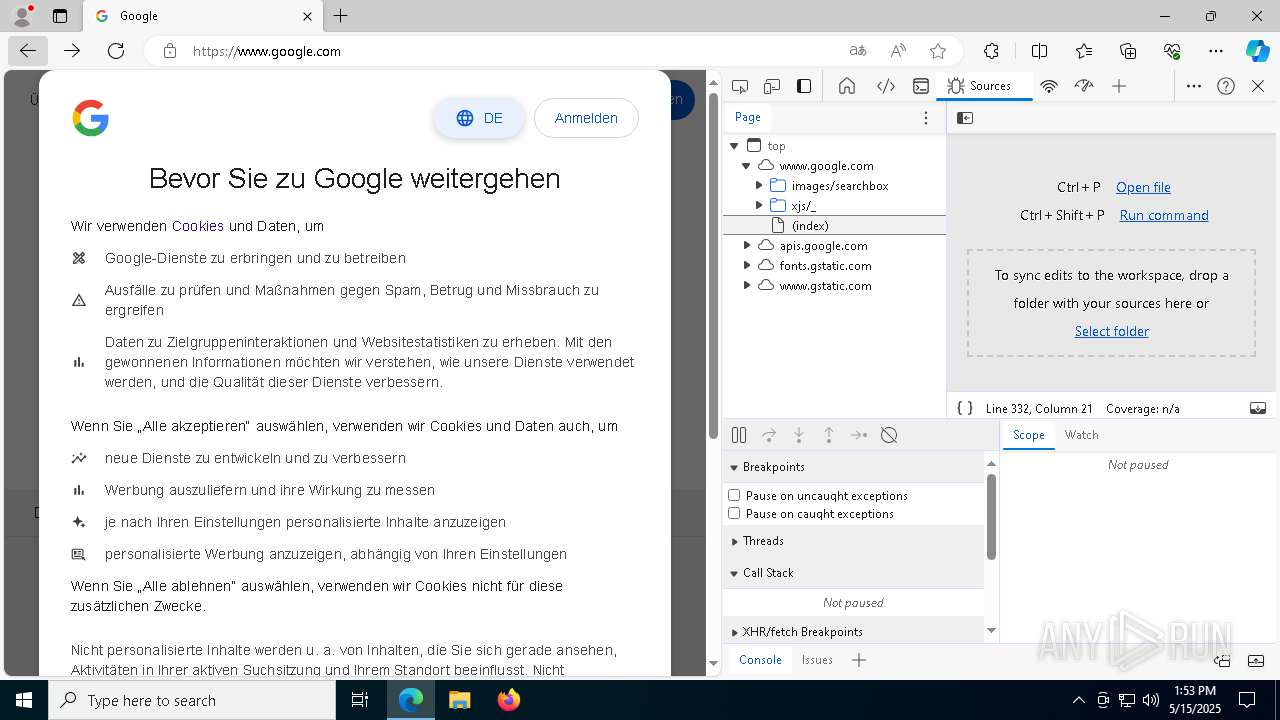Open browser Extensions icon
1280x720 pixels.
(x=991, y=51)
